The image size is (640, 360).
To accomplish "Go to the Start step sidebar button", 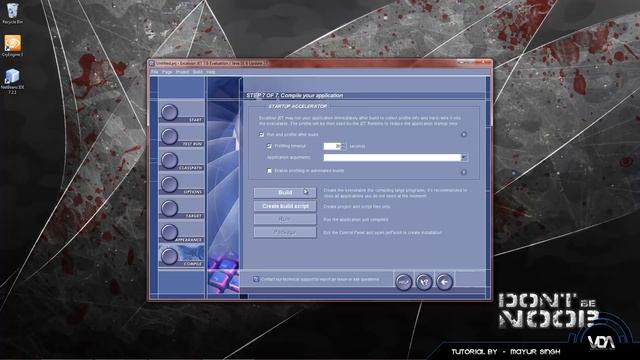I will click(x=181, y=112).
